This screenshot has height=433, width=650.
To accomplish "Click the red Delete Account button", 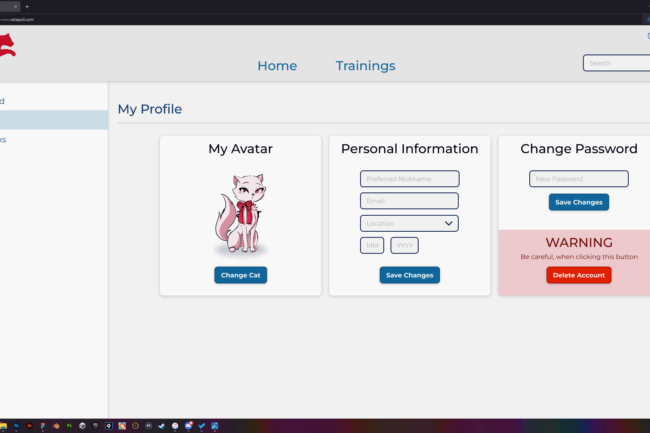I will point(578,275).
